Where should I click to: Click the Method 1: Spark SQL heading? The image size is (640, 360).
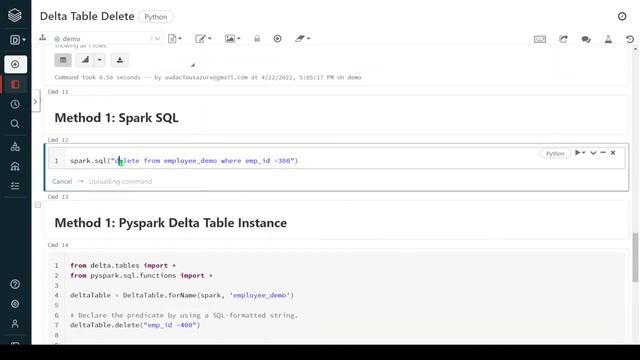[x=116, y=118]
